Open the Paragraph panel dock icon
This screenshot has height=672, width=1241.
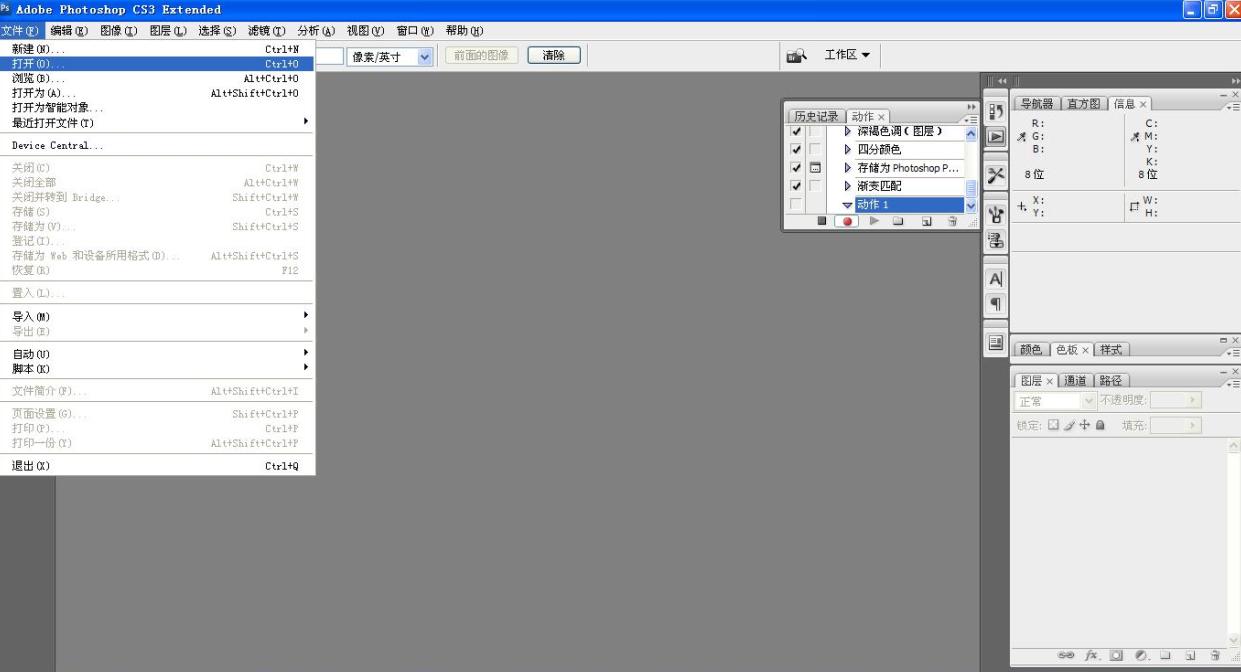(996, 303)
